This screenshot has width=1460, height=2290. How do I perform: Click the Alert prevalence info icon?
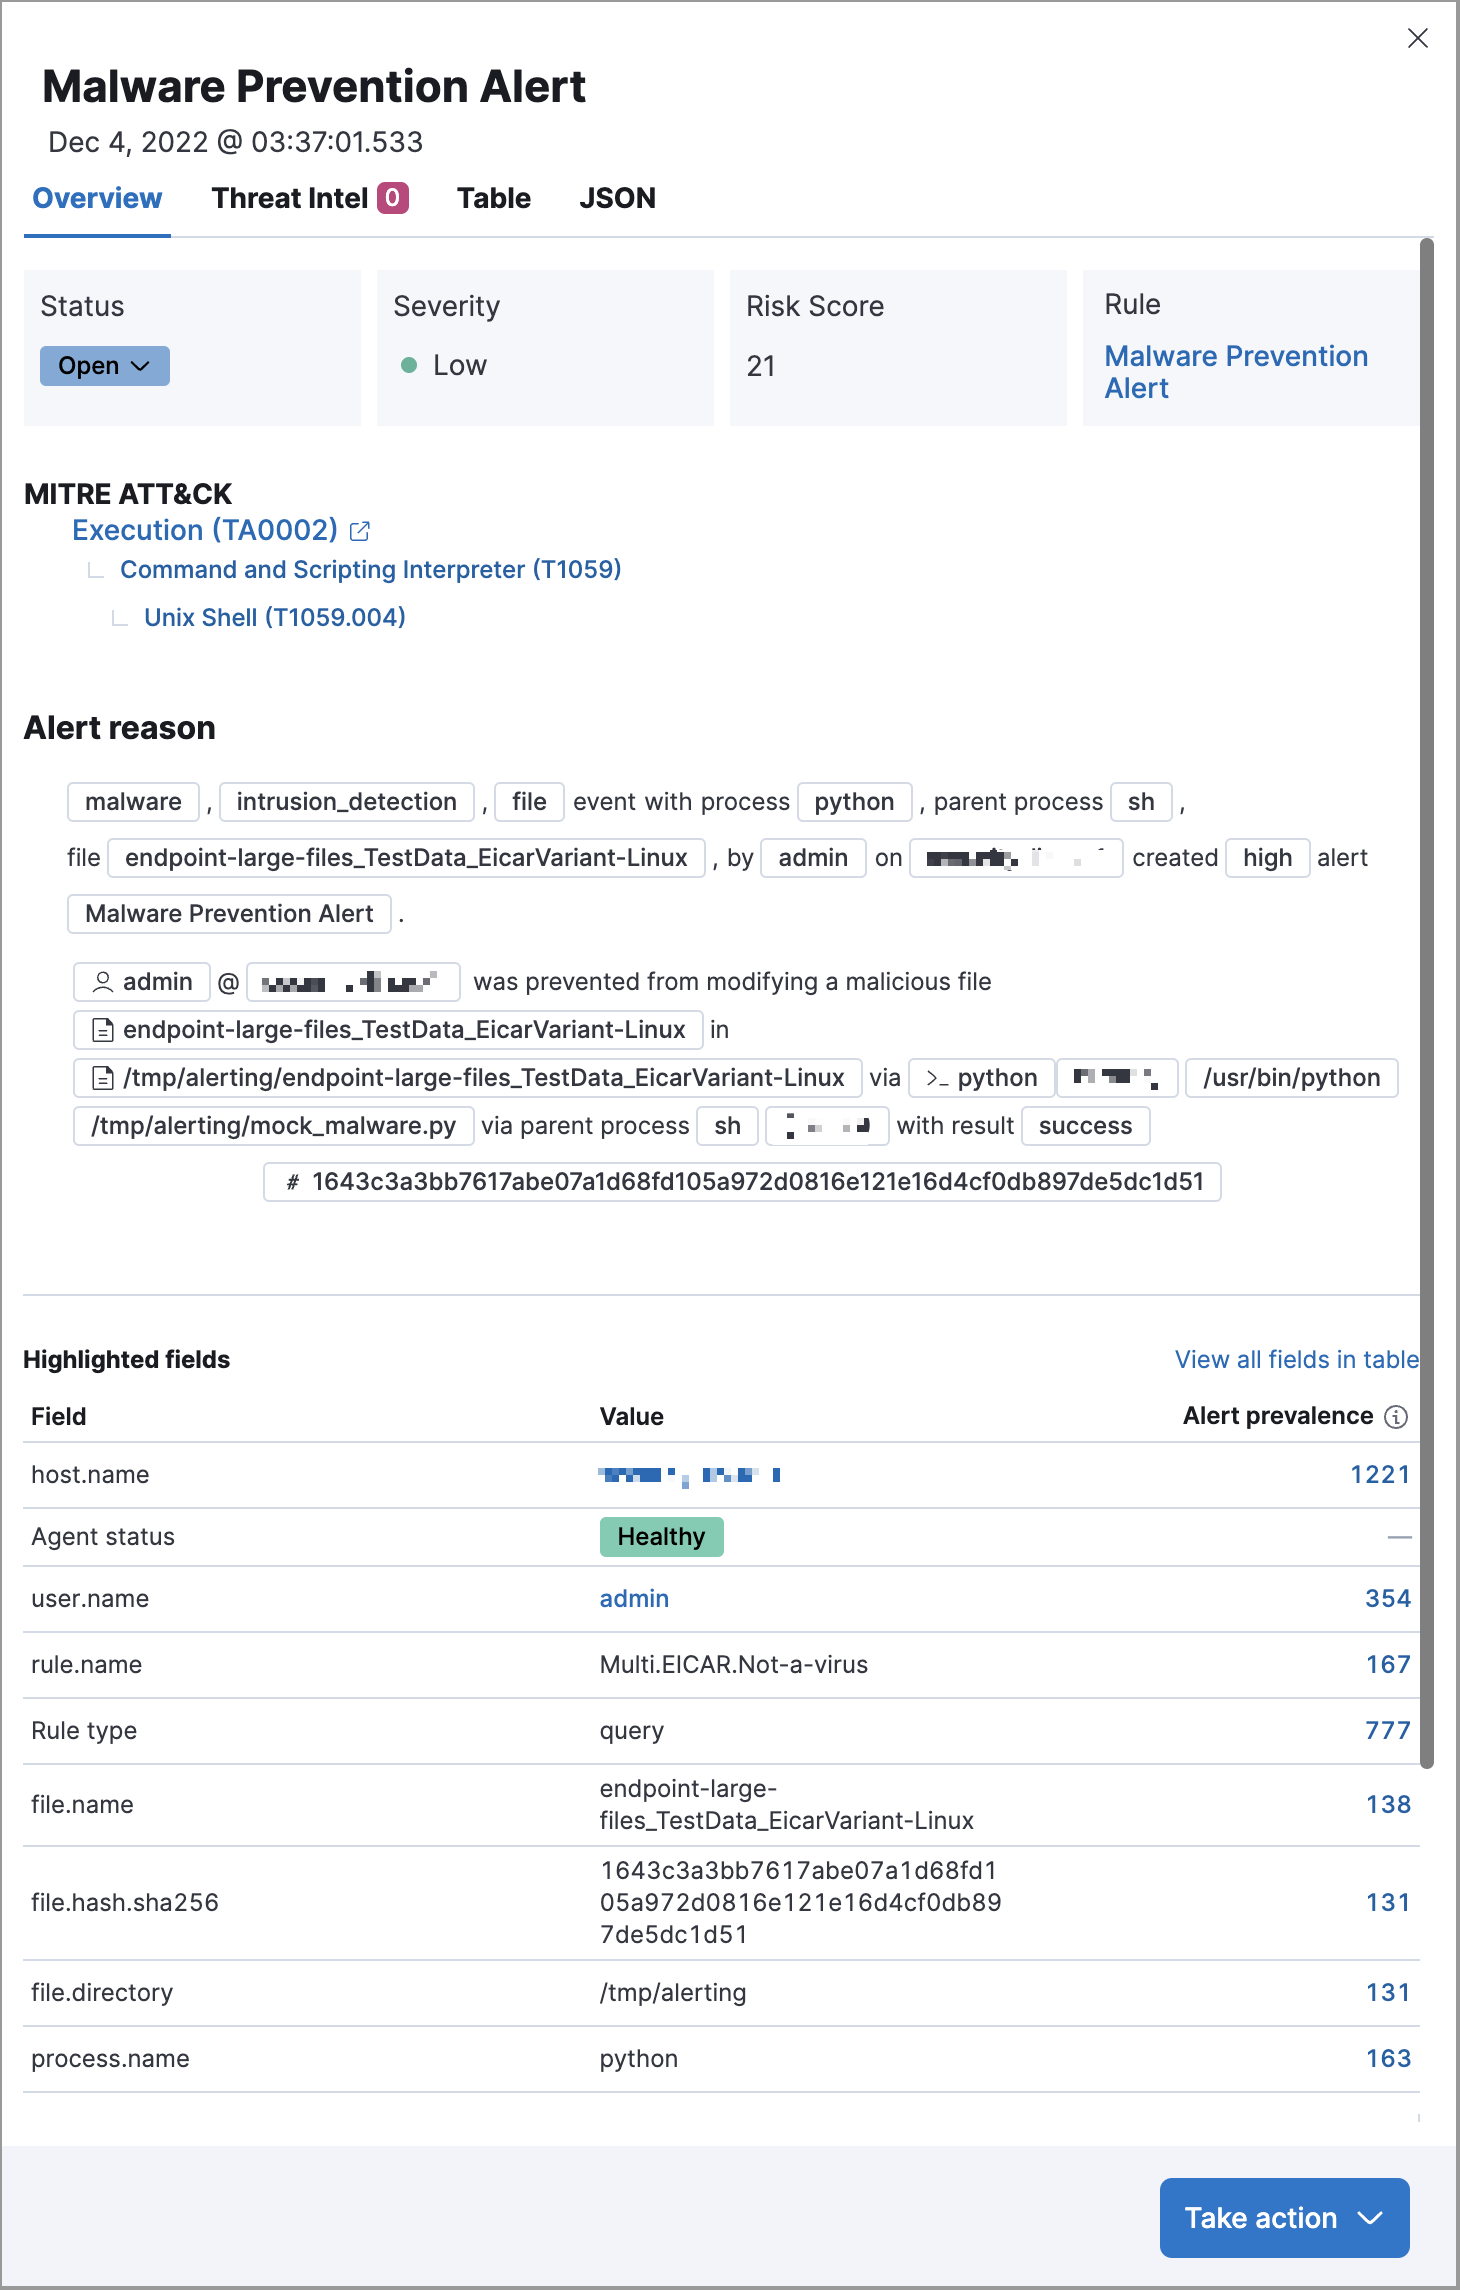pyautogui.click(x=1396, y=1417)
